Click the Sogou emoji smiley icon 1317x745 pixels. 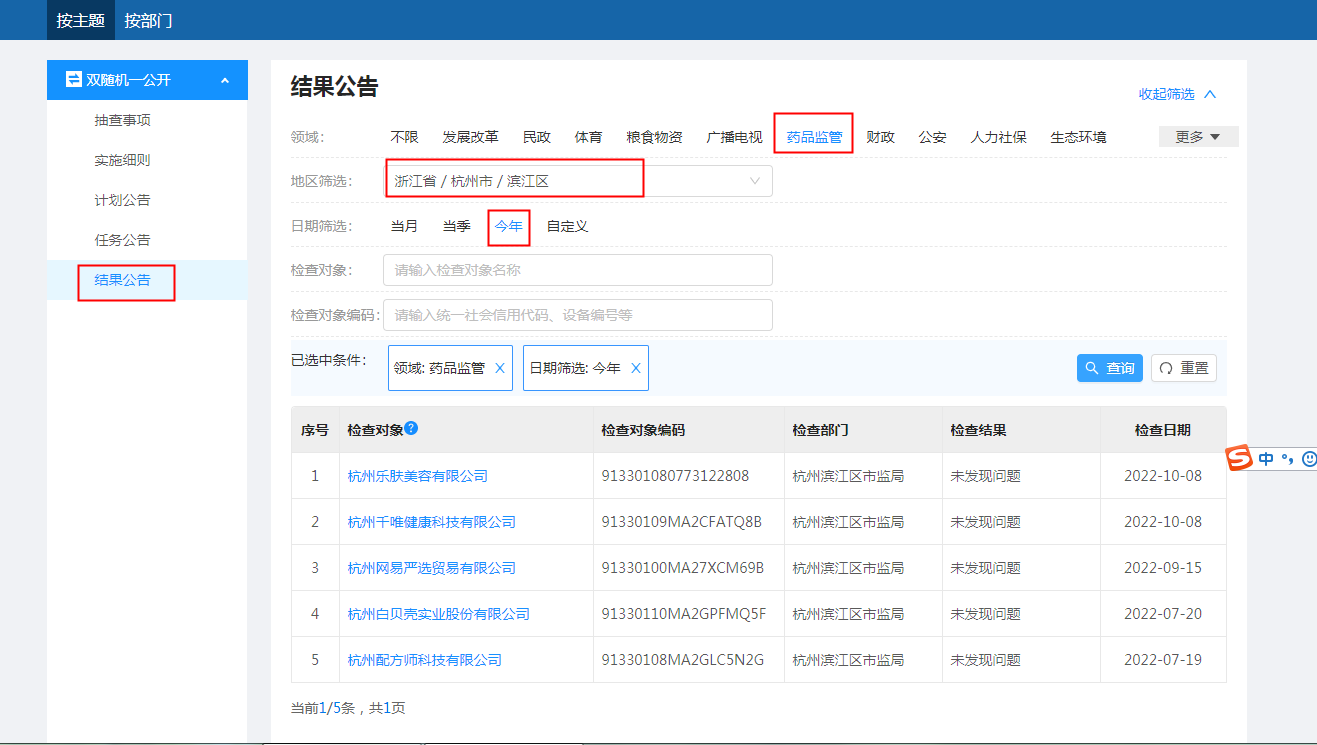click(x=1308, y=459)
